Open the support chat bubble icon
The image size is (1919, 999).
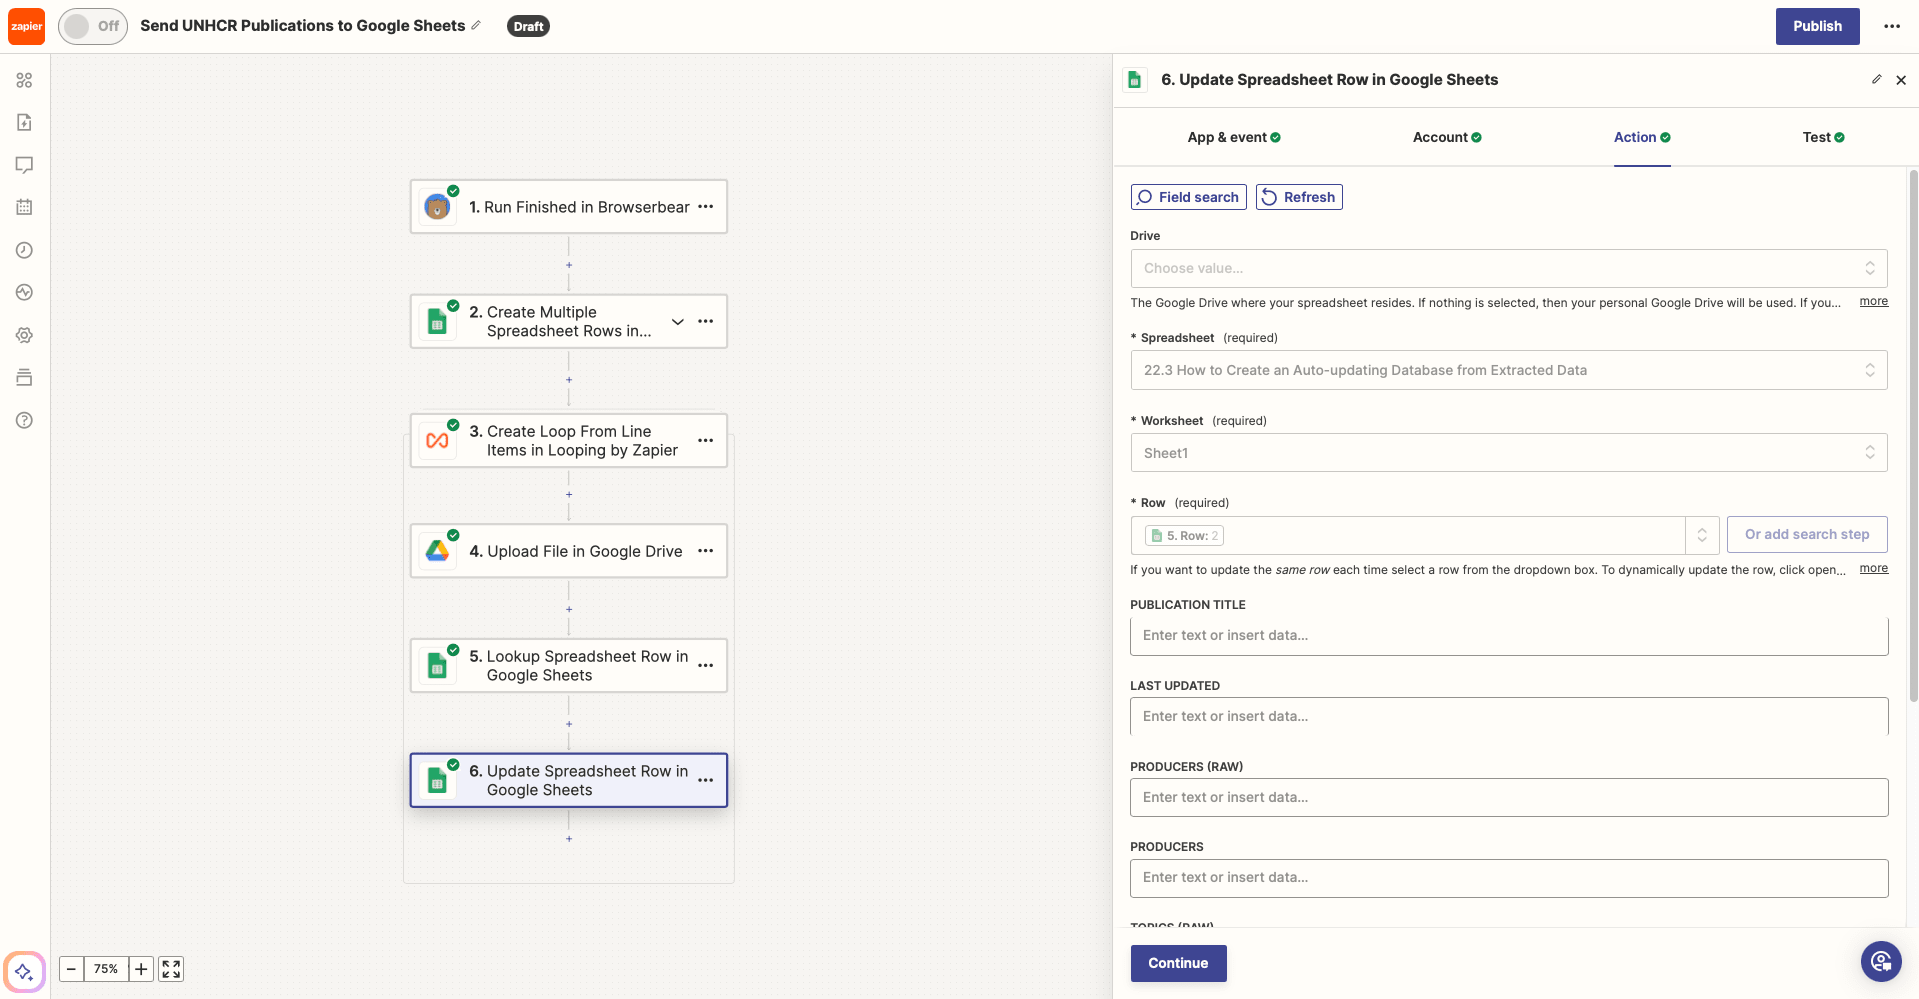(x=1880, y=962)
